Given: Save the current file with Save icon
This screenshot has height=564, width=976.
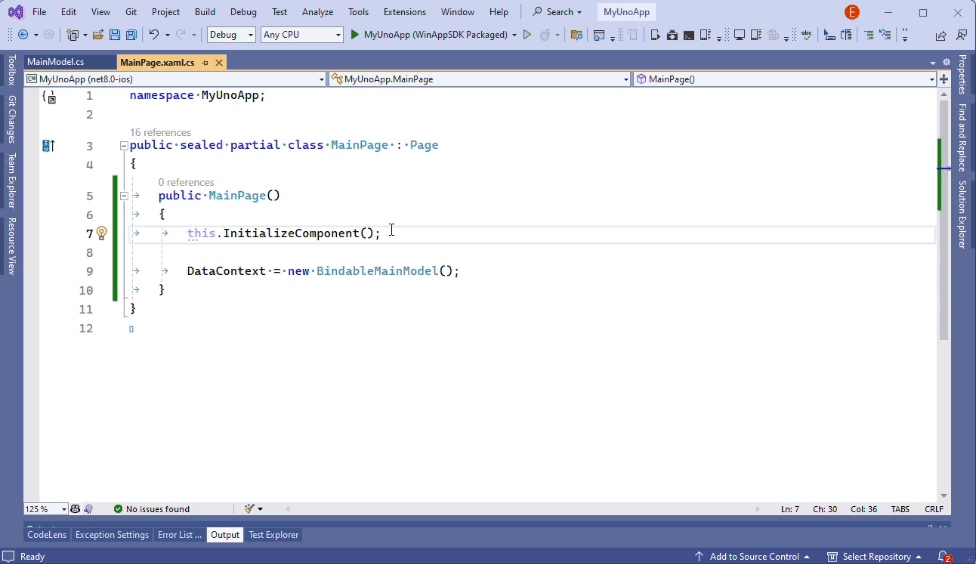Looking at the screenshot, I should [x=115, y=35].
